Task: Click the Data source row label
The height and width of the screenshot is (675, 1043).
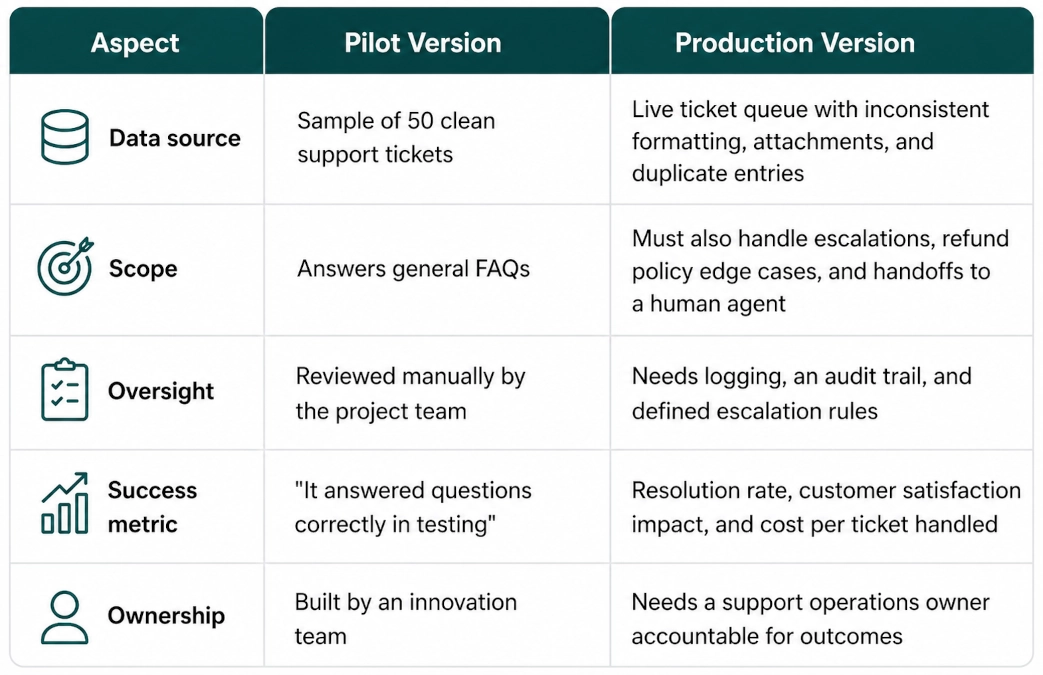Action: pyautogui.click(x=175, y=138)
